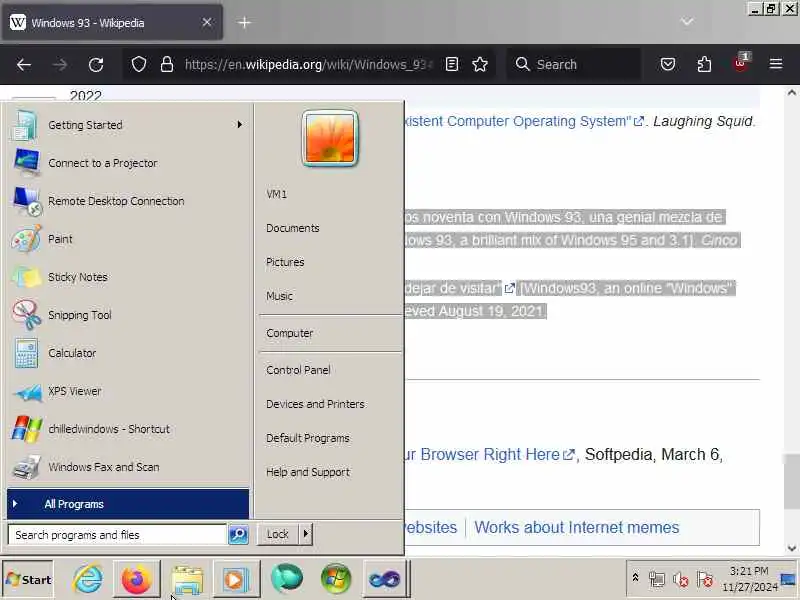Toggle reader view in address bar

[x=452, y=64]
